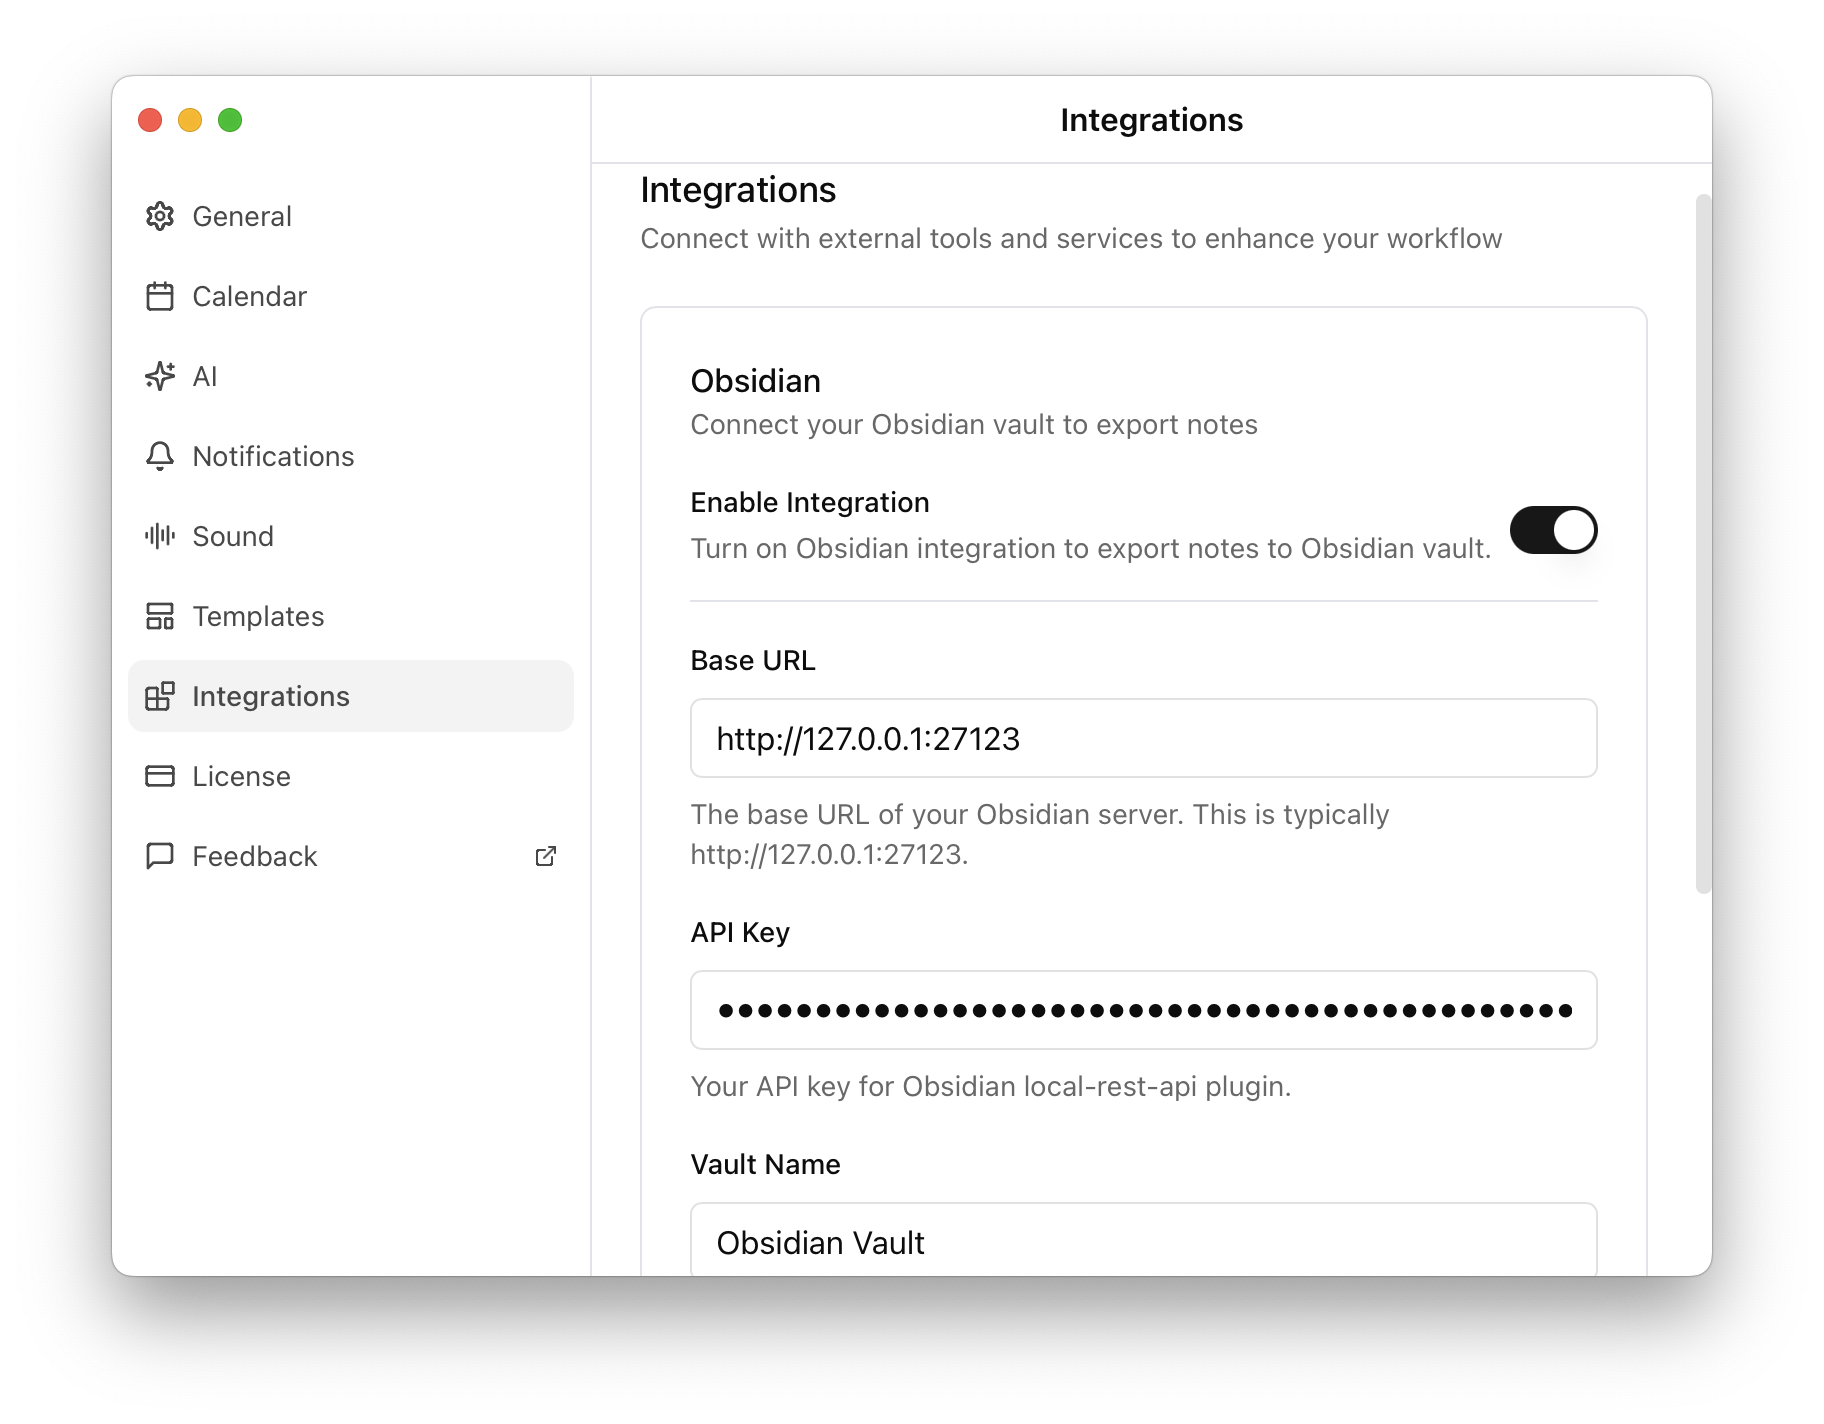The image size is (1824, 1424).
Task: Go to the License section
Action: pos(241,776)
